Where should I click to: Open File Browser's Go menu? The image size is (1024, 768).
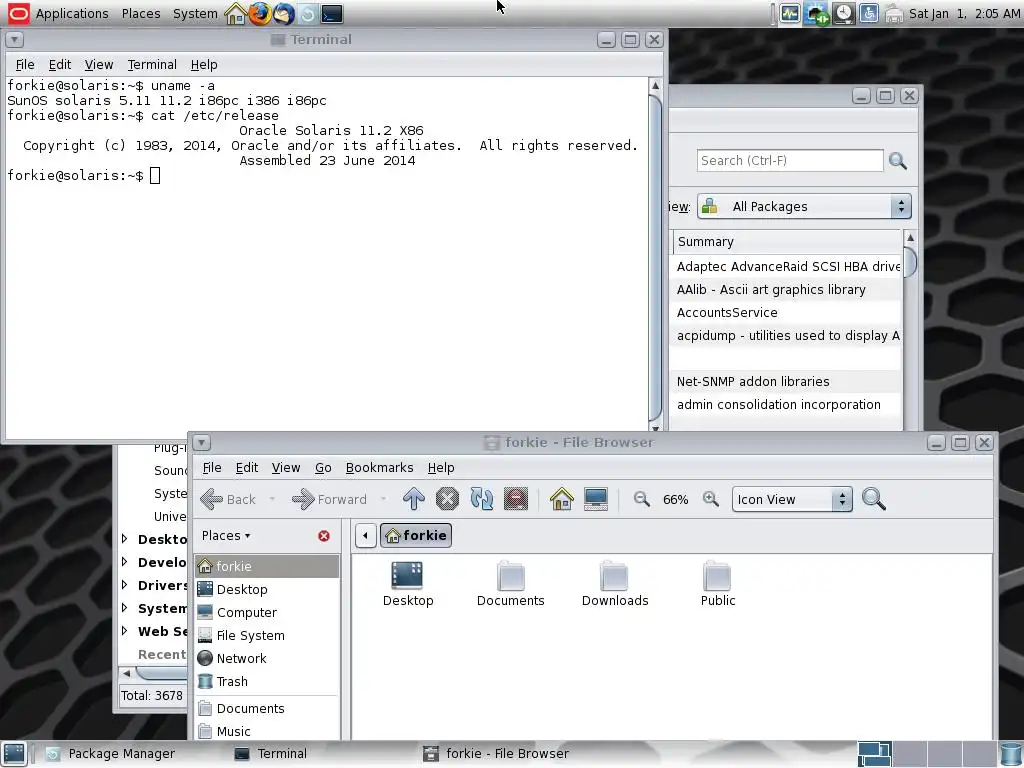pos(323,468)
